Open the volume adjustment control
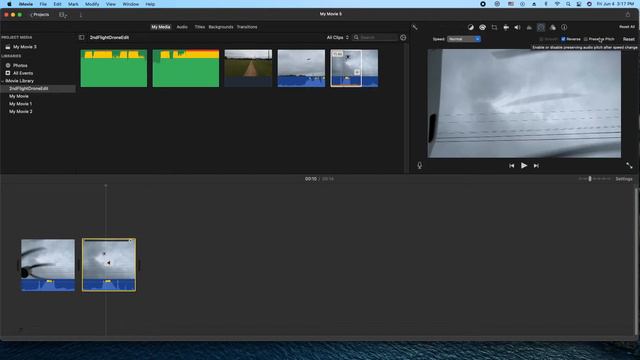The width and height of the screenshot is (640, 360). pos(518,27)
